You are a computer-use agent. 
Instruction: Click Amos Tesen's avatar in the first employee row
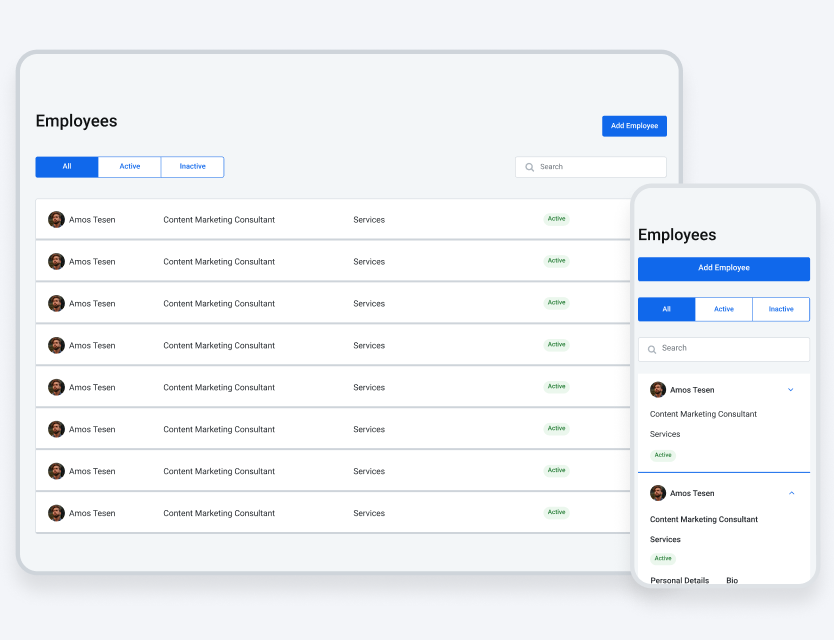[x=56, y=219]
